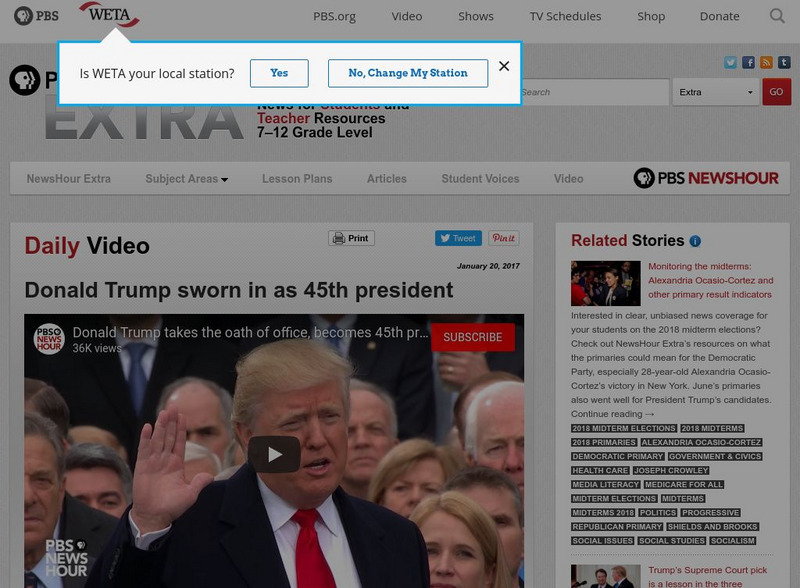The width and height of the screenshot is (800, 588).
Task: Select the SHIELDS AND BROOKS tag
Action: [x=712, y=527]
